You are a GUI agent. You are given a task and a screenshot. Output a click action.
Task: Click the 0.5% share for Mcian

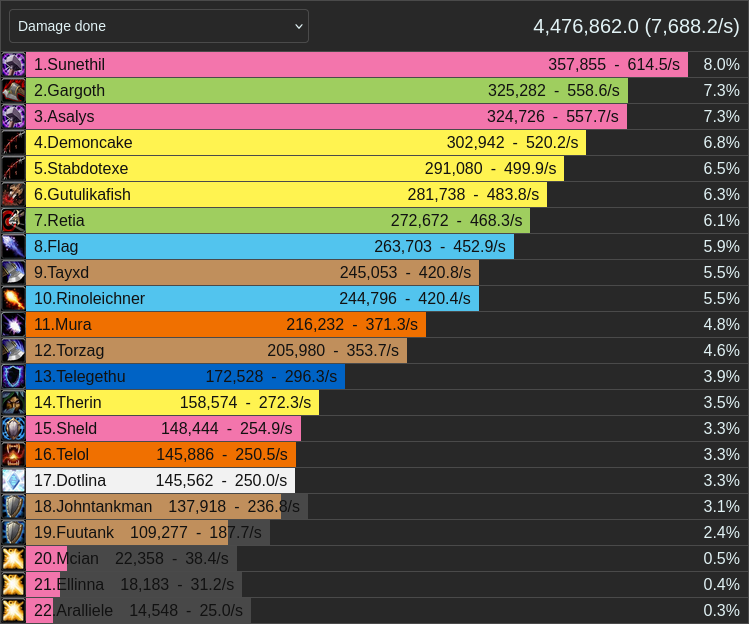[721, 559]
